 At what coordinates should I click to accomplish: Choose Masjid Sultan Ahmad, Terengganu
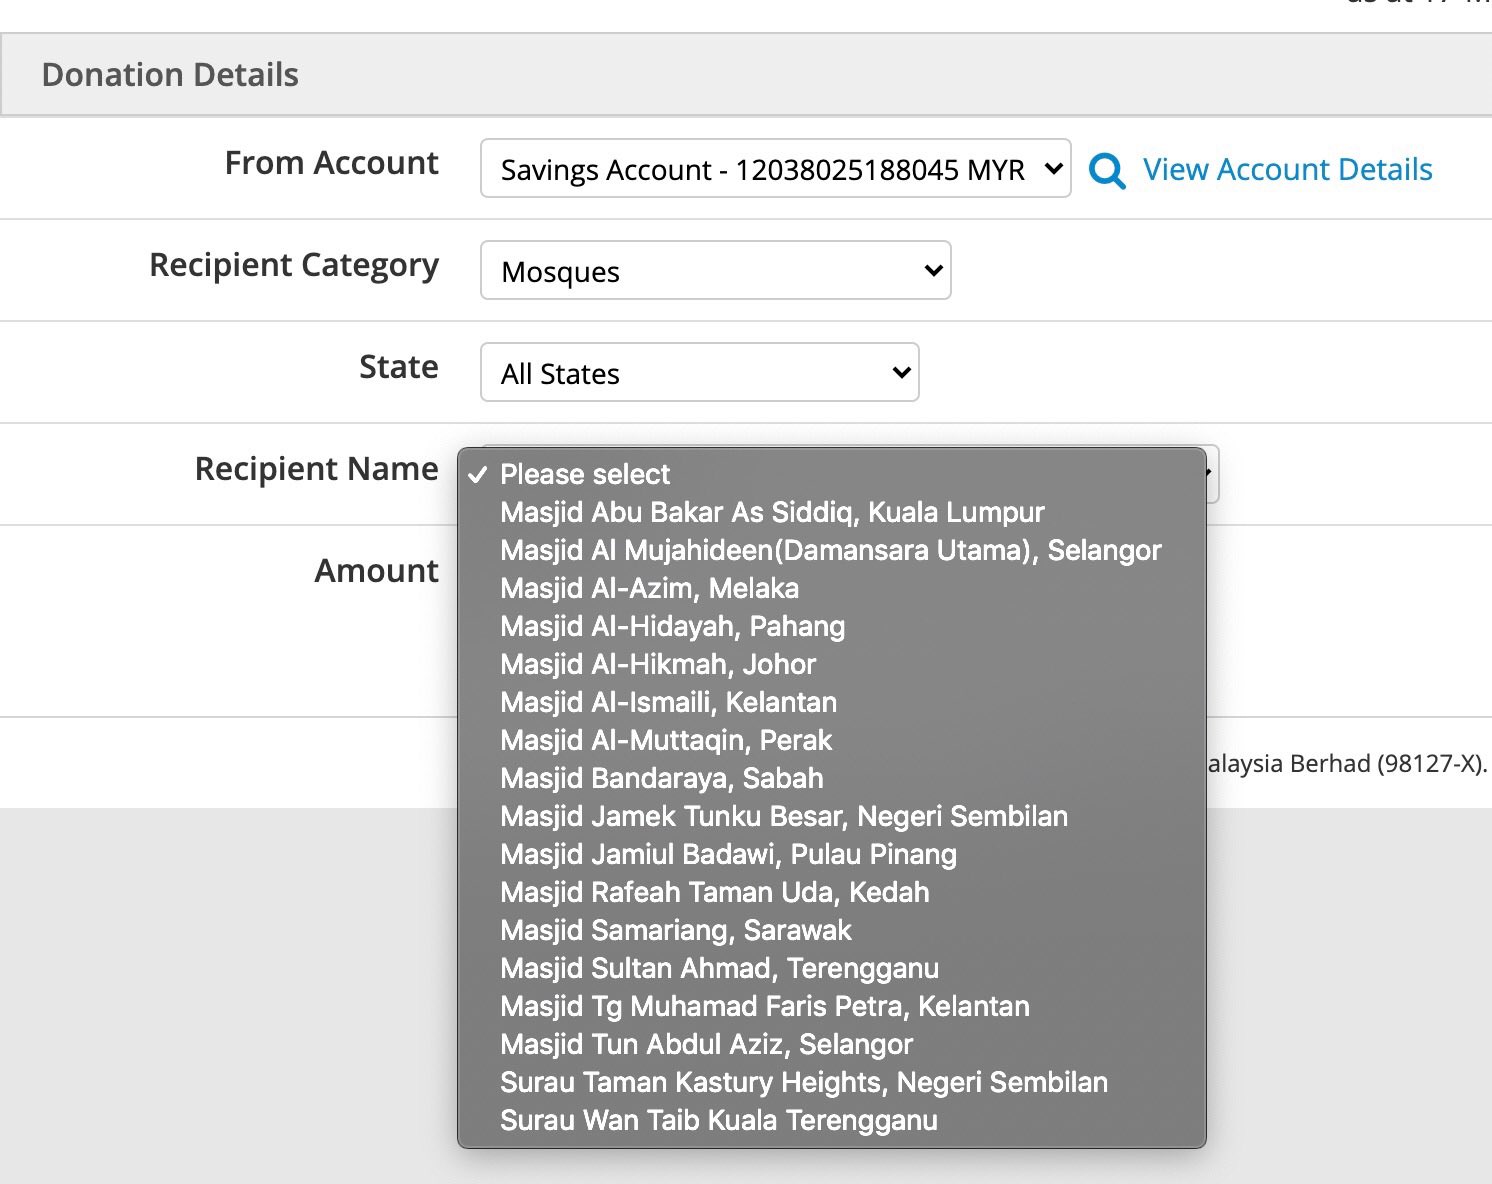tap(831, 968)
